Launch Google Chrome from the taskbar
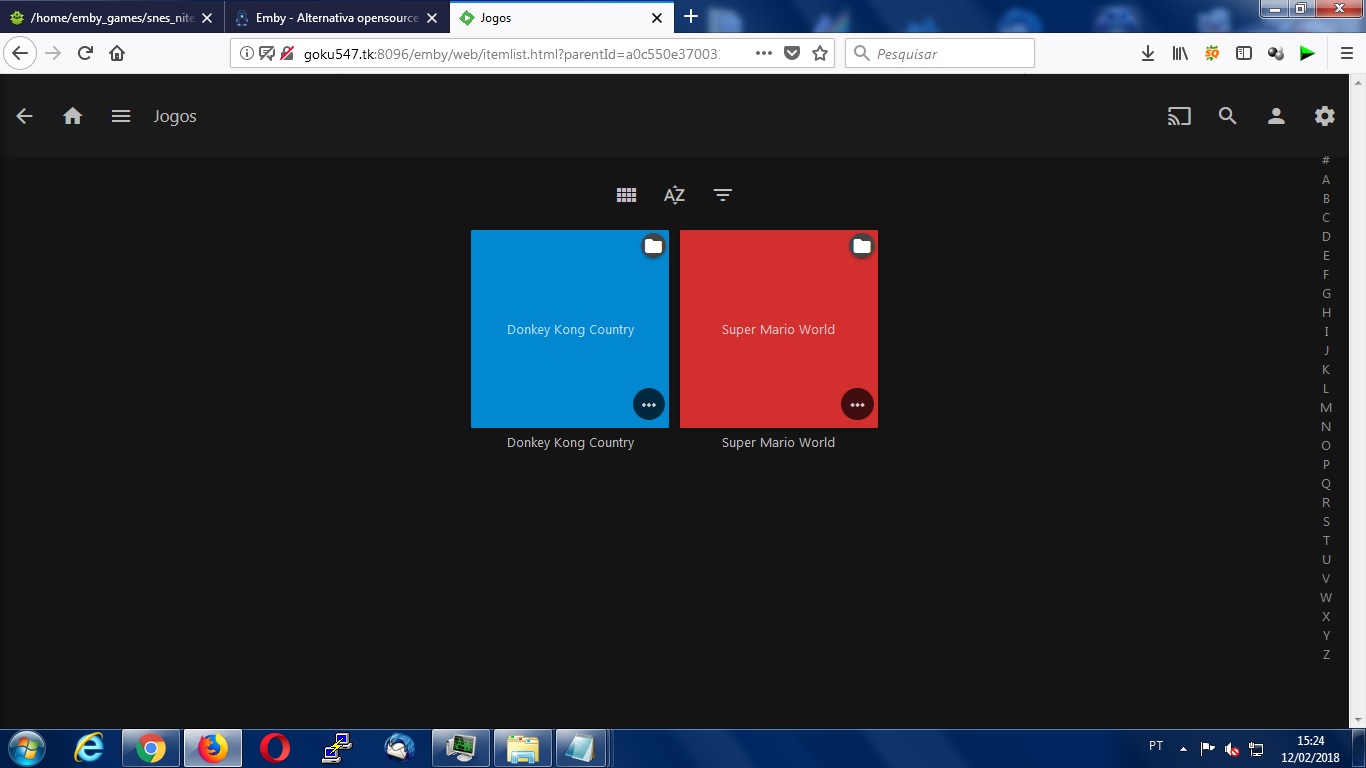This screenshot has height=768, width=1366. click(x=151, y=747)
